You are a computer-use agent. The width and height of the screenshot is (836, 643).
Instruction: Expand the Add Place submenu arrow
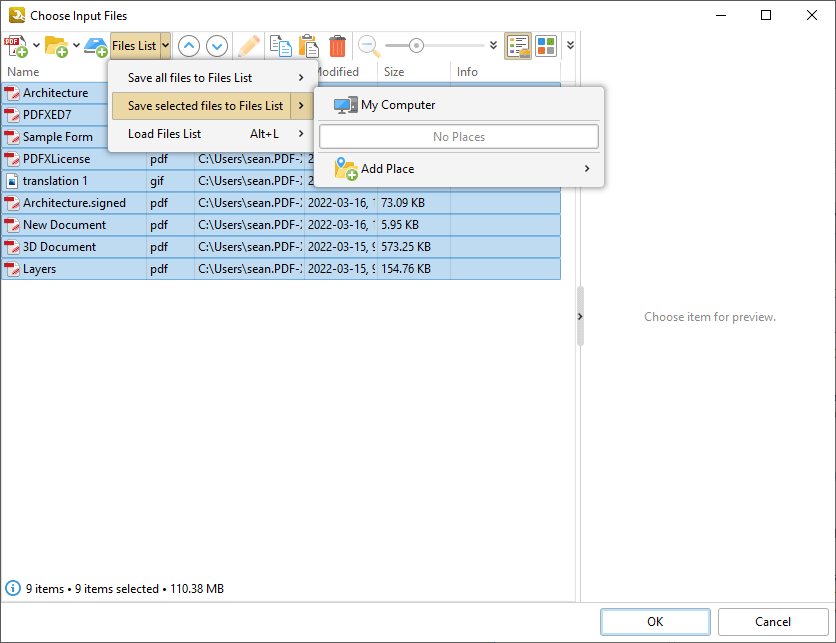pyautogui.click(x=587, y=168)
